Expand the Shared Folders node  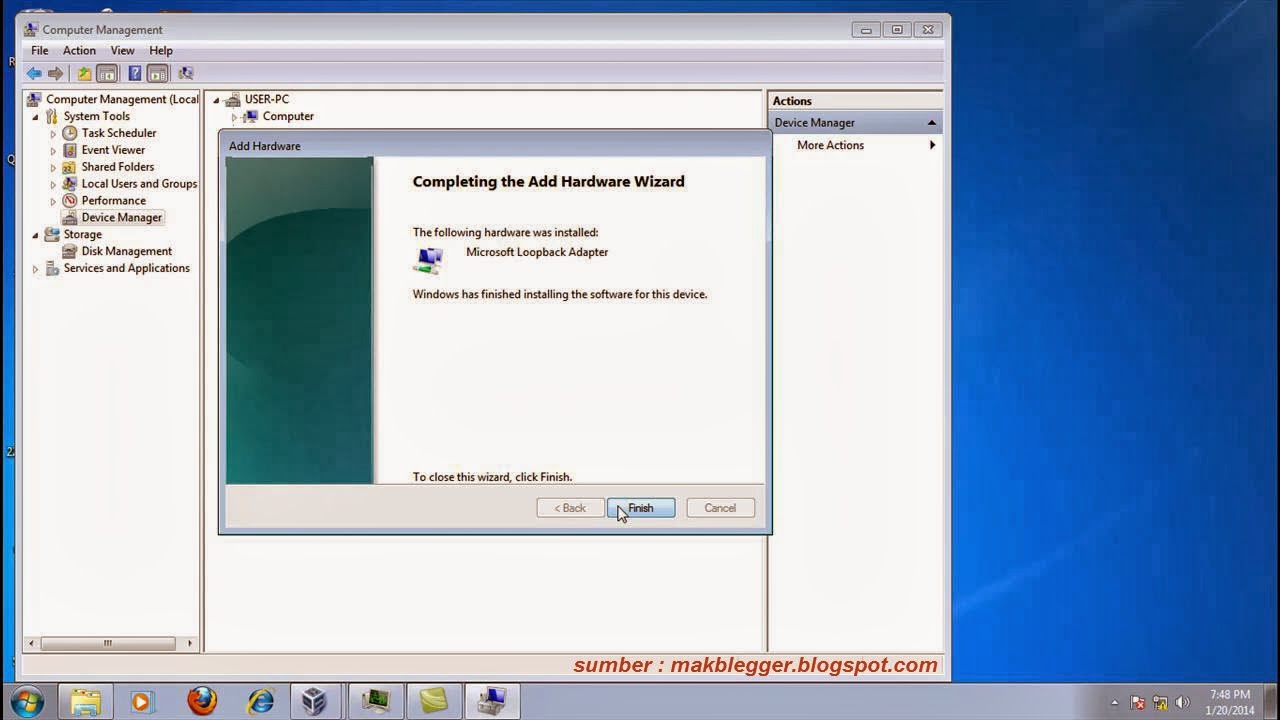click(54, 168)
